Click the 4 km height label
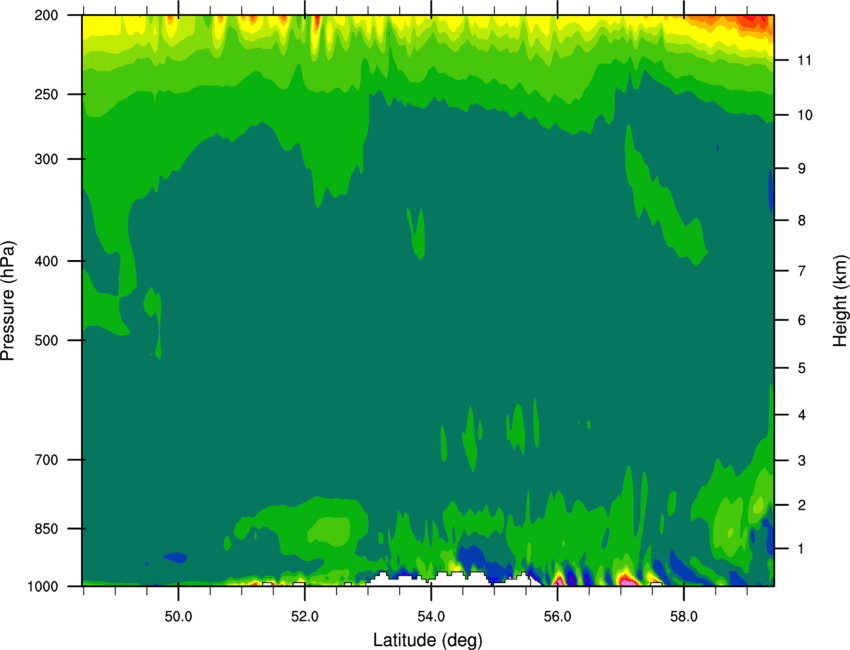The width and height of the screenshot is (850, 650). pos(801,415)
